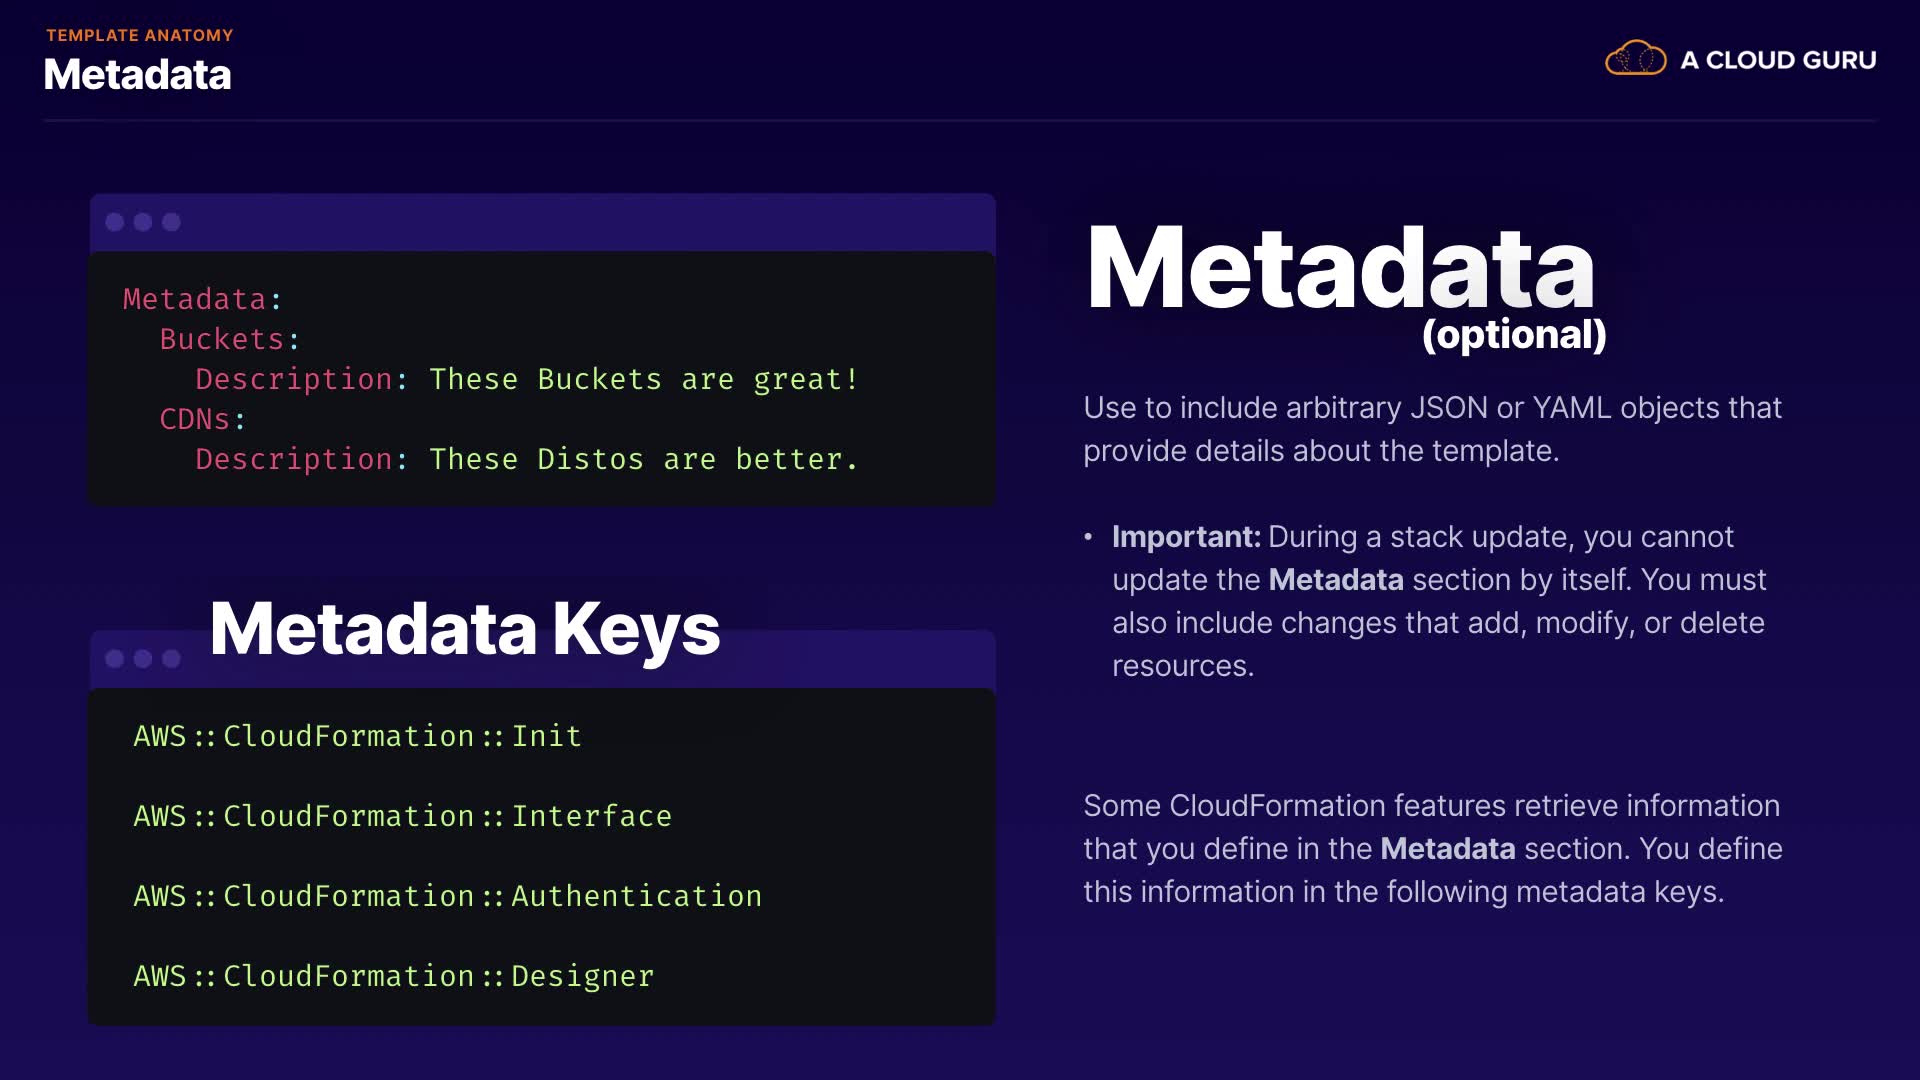
Task: Click the TEMPLATE ANATOMY section label
Action: click(x=139, y=35)
